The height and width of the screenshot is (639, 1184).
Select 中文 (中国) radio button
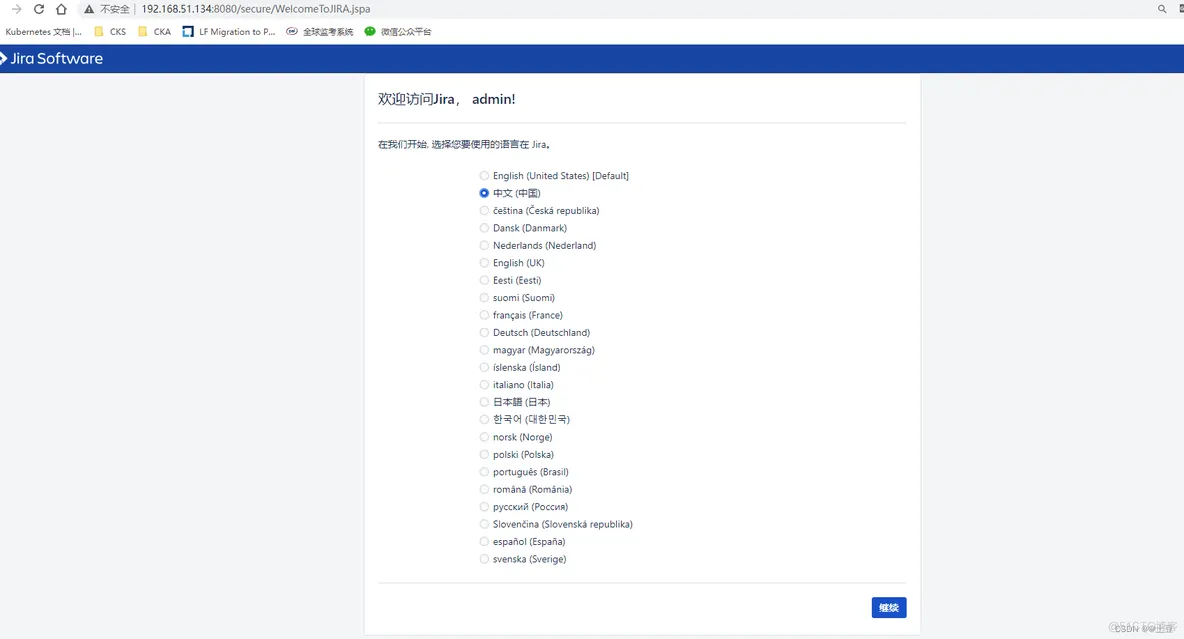point(484,193)
